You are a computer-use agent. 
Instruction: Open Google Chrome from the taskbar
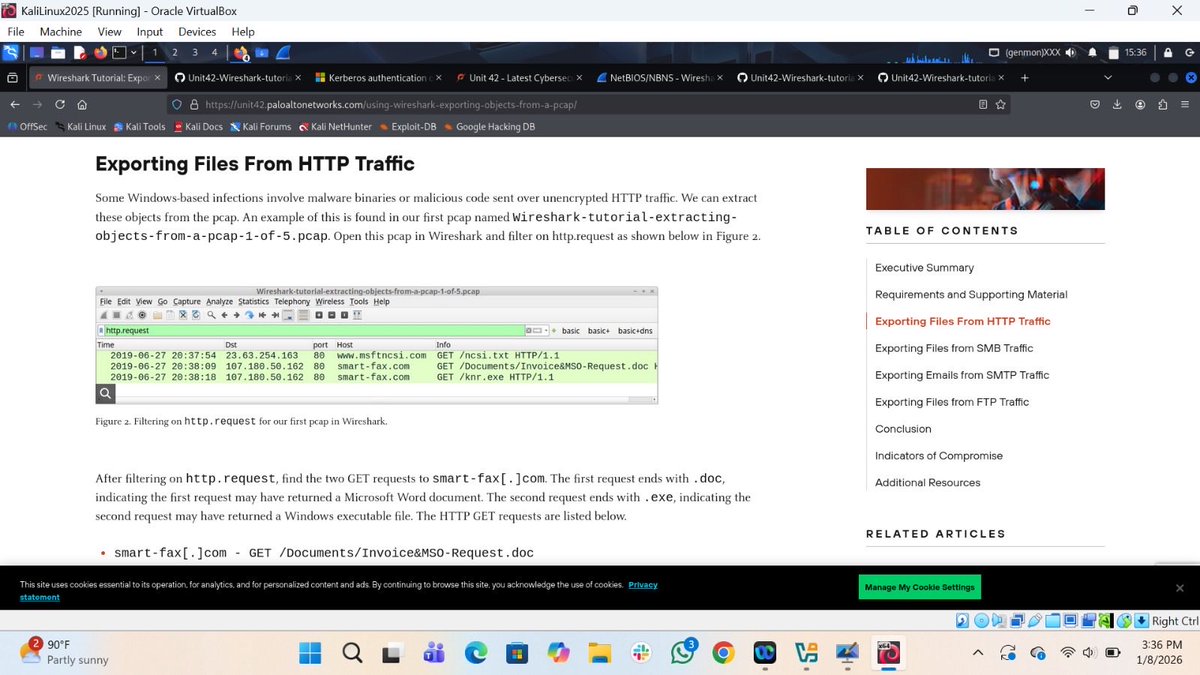723,653
